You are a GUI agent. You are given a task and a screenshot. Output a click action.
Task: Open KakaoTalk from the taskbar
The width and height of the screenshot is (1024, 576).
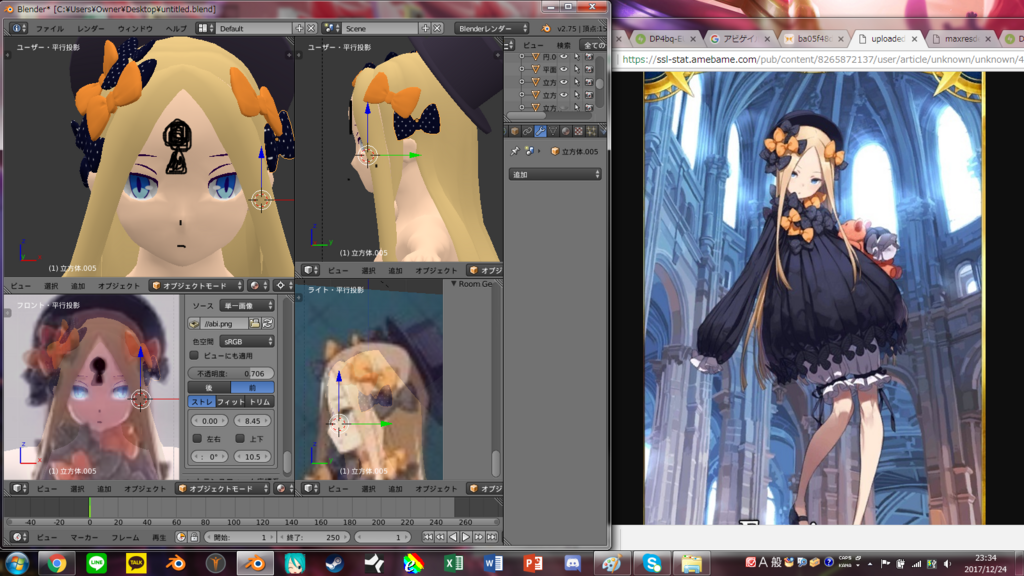[x=136, y=563]
